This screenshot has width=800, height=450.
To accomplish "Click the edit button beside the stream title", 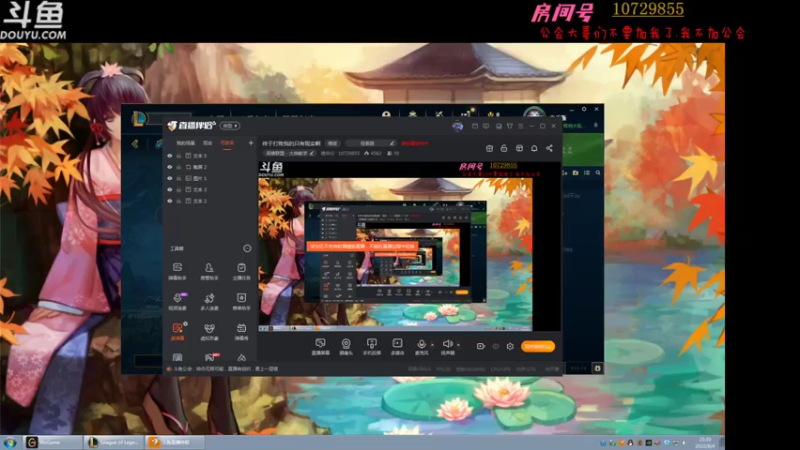I will point(333,143).
